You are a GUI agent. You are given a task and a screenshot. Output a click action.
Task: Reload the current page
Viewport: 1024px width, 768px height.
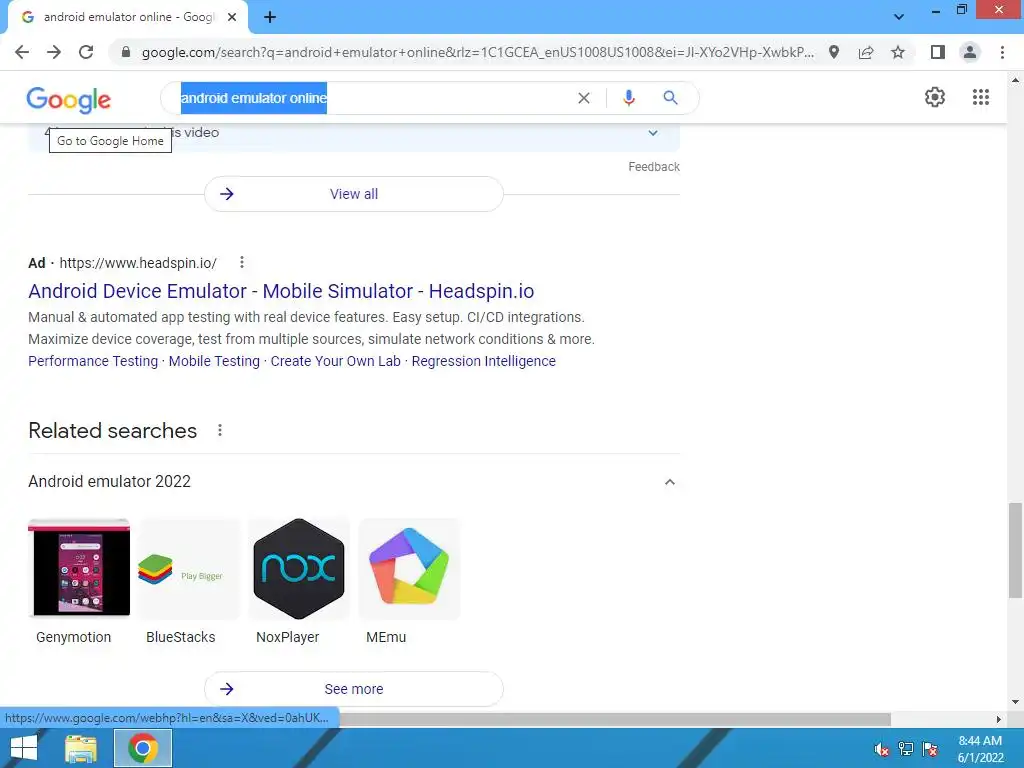point(86,52)
